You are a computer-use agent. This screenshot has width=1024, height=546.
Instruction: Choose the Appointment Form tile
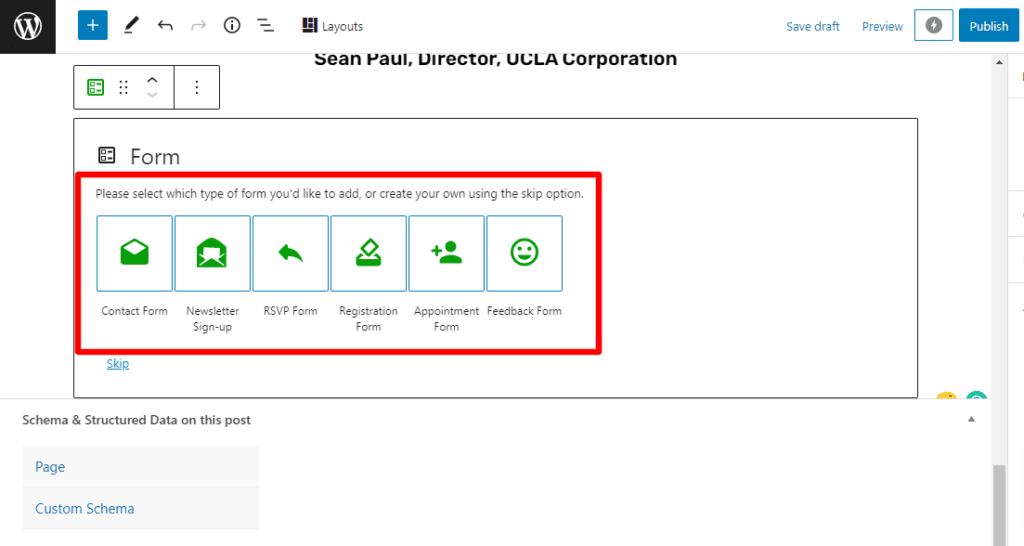click(447, 253)
